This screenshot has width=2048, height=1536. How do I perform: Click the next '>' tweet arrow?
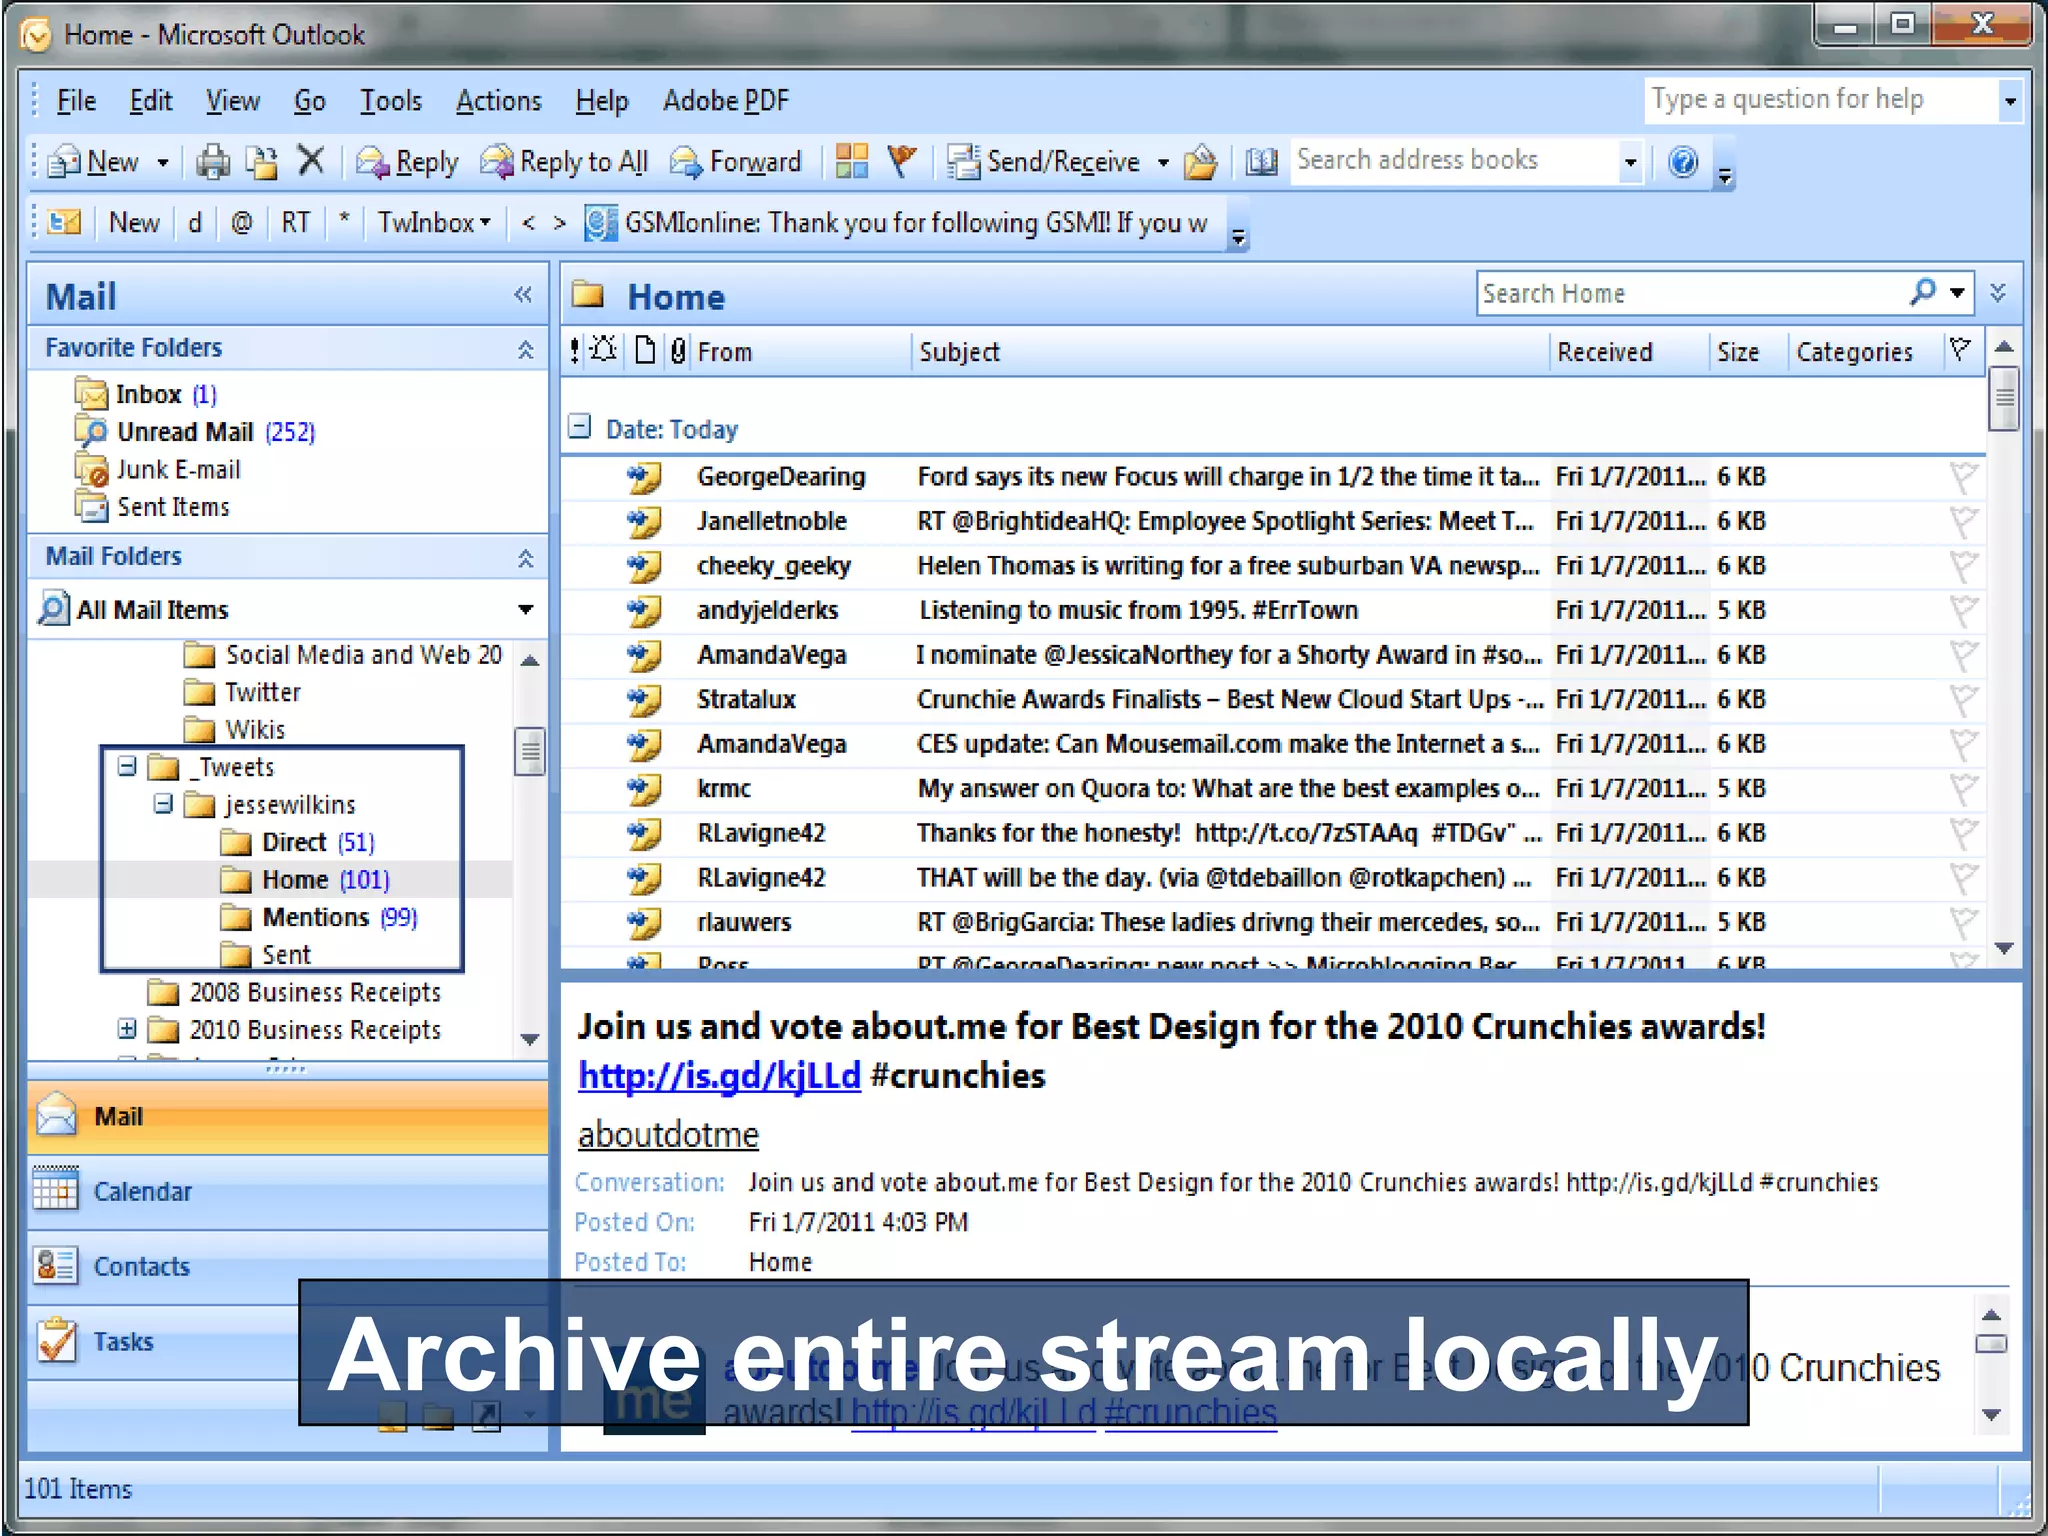560,222
